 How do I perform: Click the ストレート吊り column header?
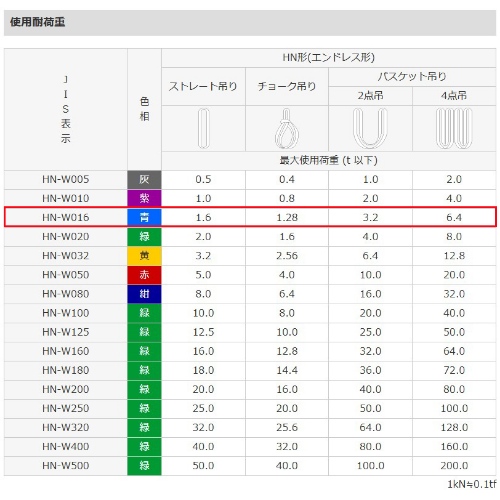coord(203,86)
